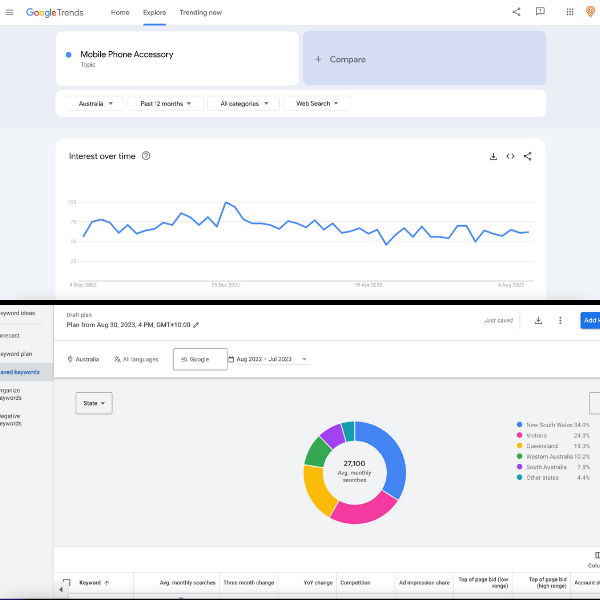Open the Google account avatar
600x600 pixels.
590,12
